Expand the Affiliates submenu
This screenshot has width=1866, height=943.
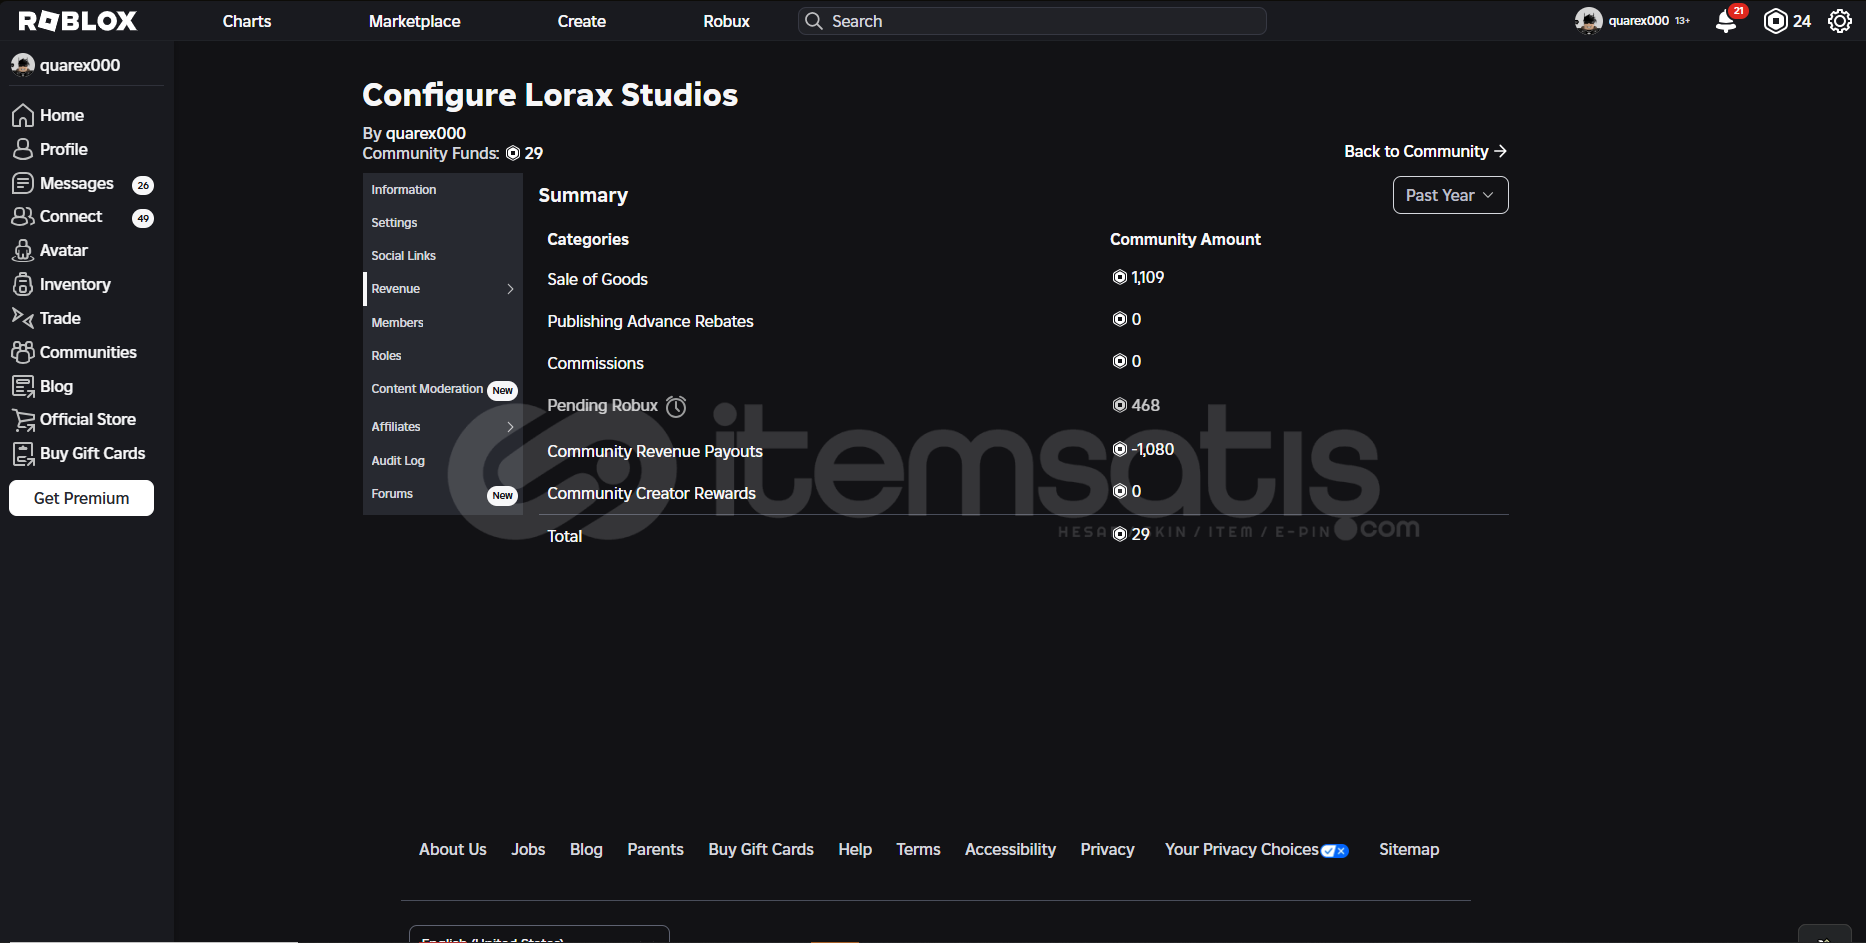pyautogui.click(x=510, y=427)
